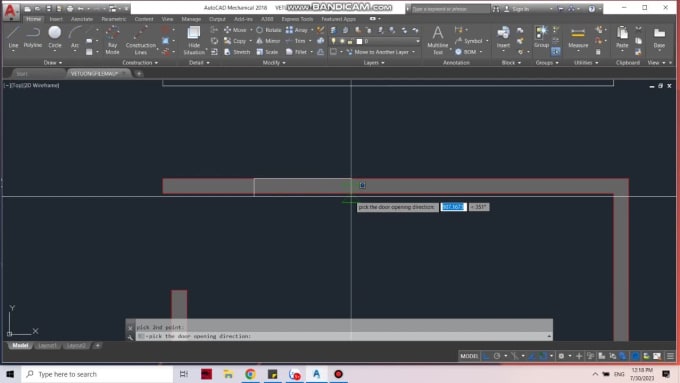Choose the Stretch modify tool
The height and width of the screenshot is (383, 680).
point(237,52)
